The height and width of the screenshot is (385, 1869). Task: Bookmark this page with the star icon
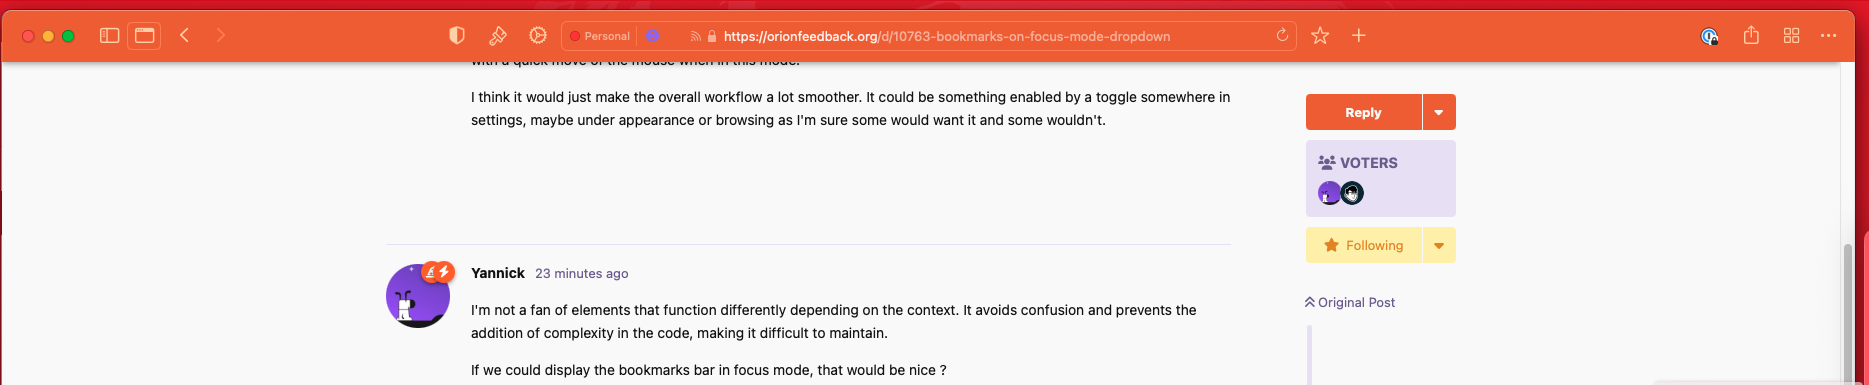tap(1320, 36)
